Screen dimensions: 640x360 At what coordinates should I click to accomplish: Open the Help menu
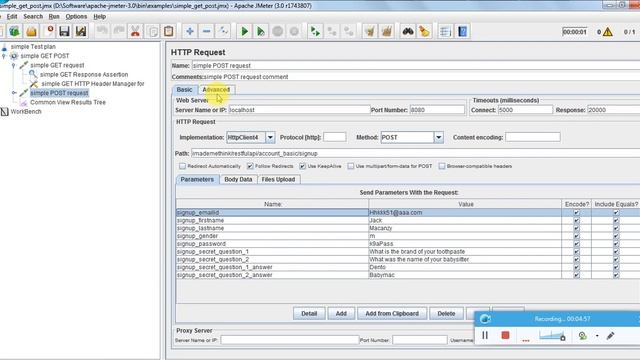tap(100, 17)
